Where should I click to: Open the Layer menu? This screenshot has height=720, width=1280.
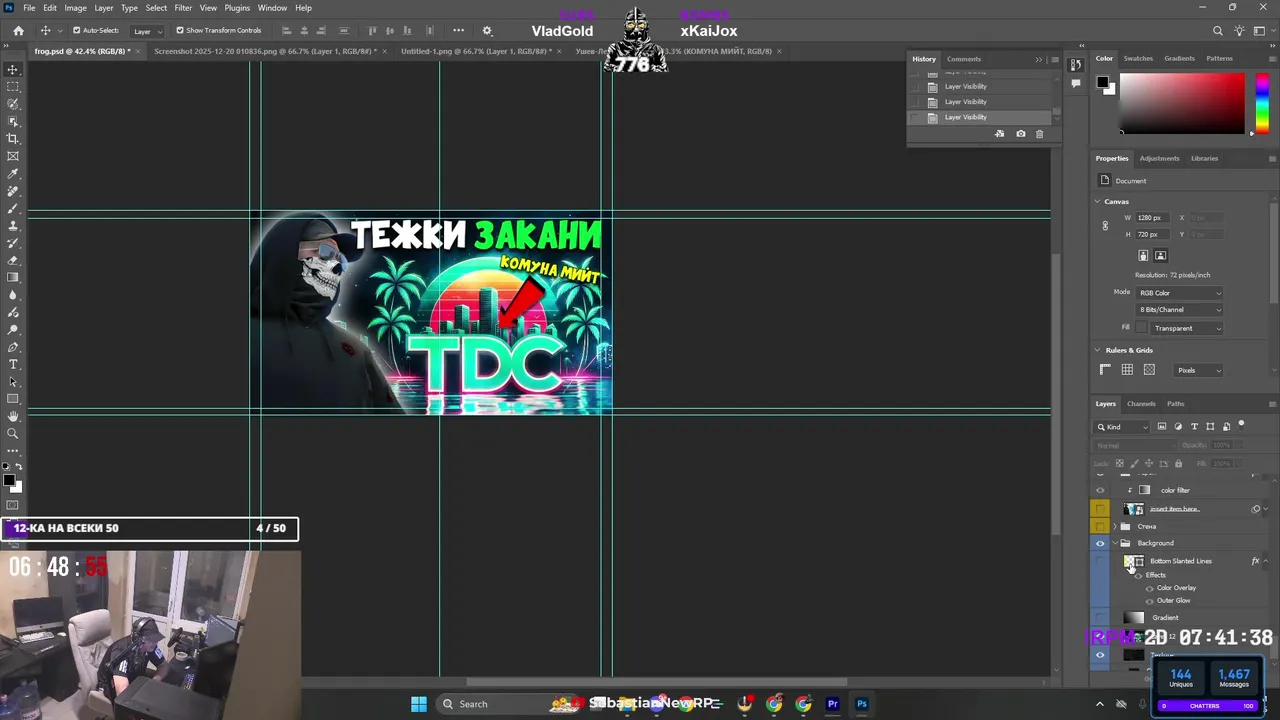[104, 8]
